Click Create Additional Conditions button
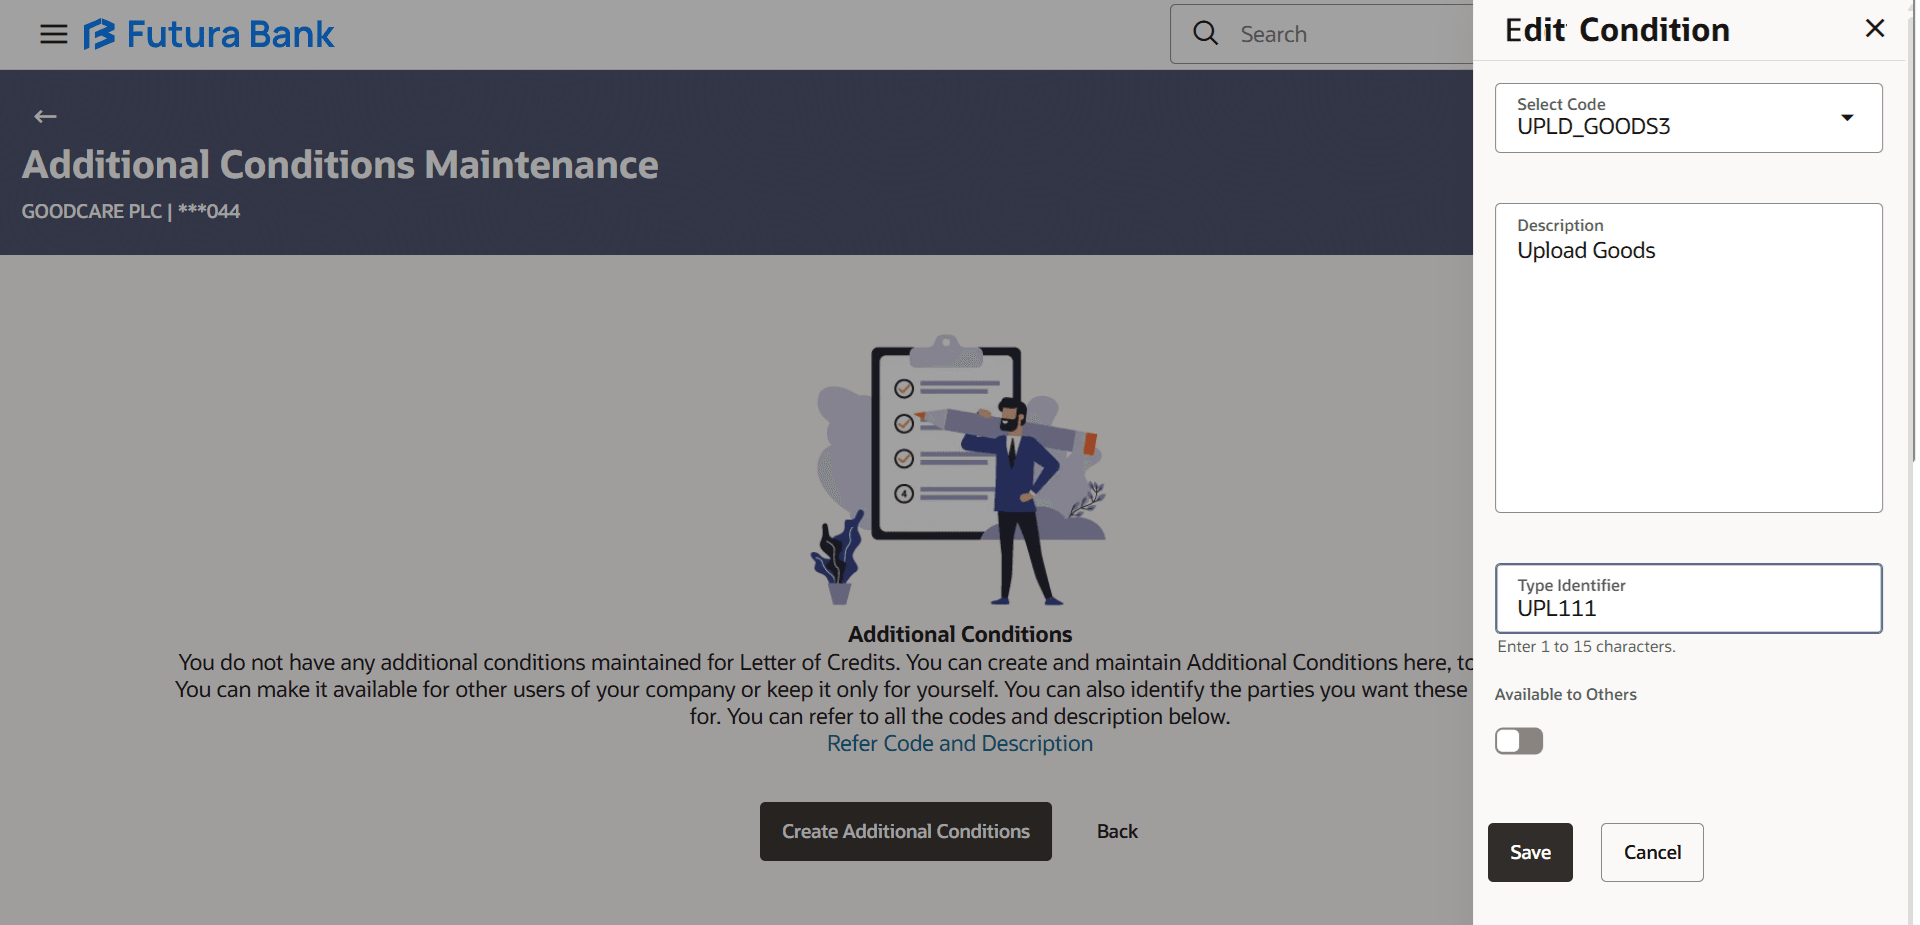The image size is (1920, 925). point(905,831)
